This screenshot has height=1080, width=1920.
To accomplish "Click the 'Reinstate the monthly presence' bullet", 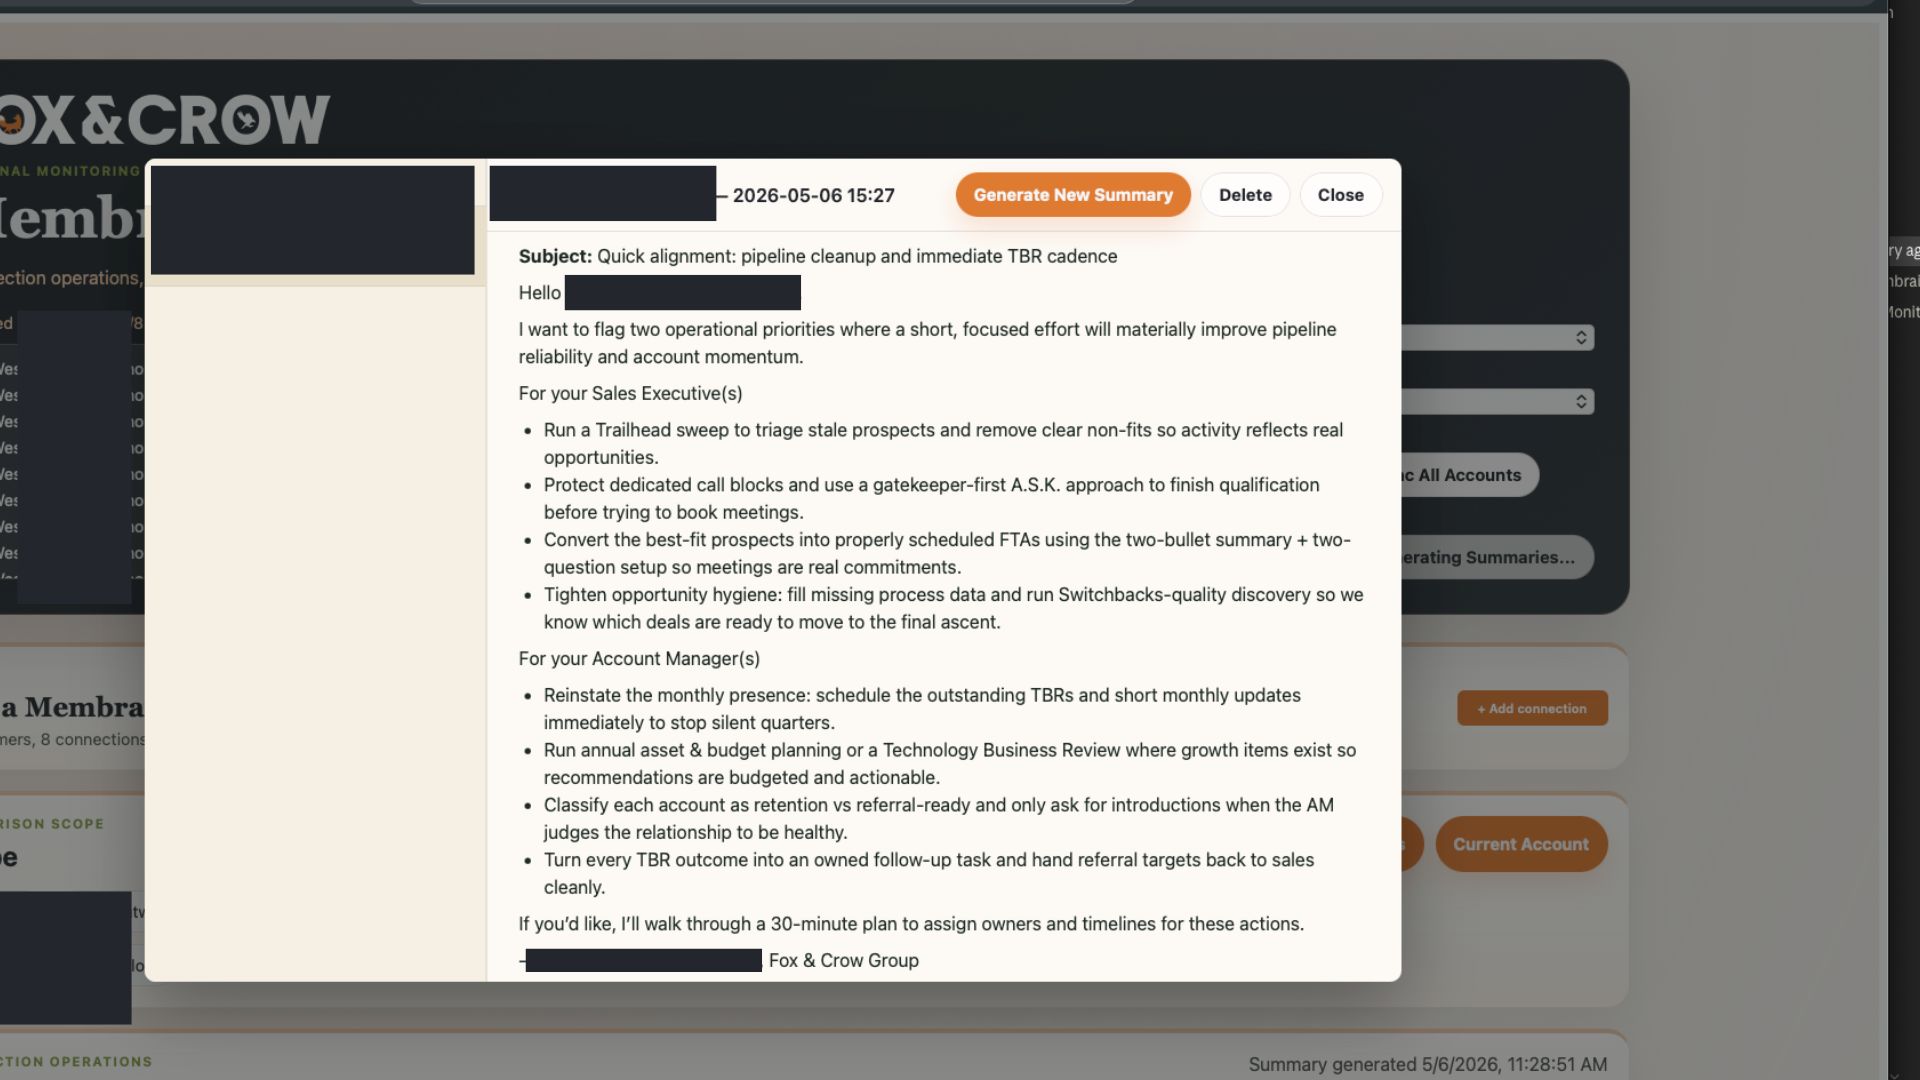I will pyautogui.click(x=922, y=708).
